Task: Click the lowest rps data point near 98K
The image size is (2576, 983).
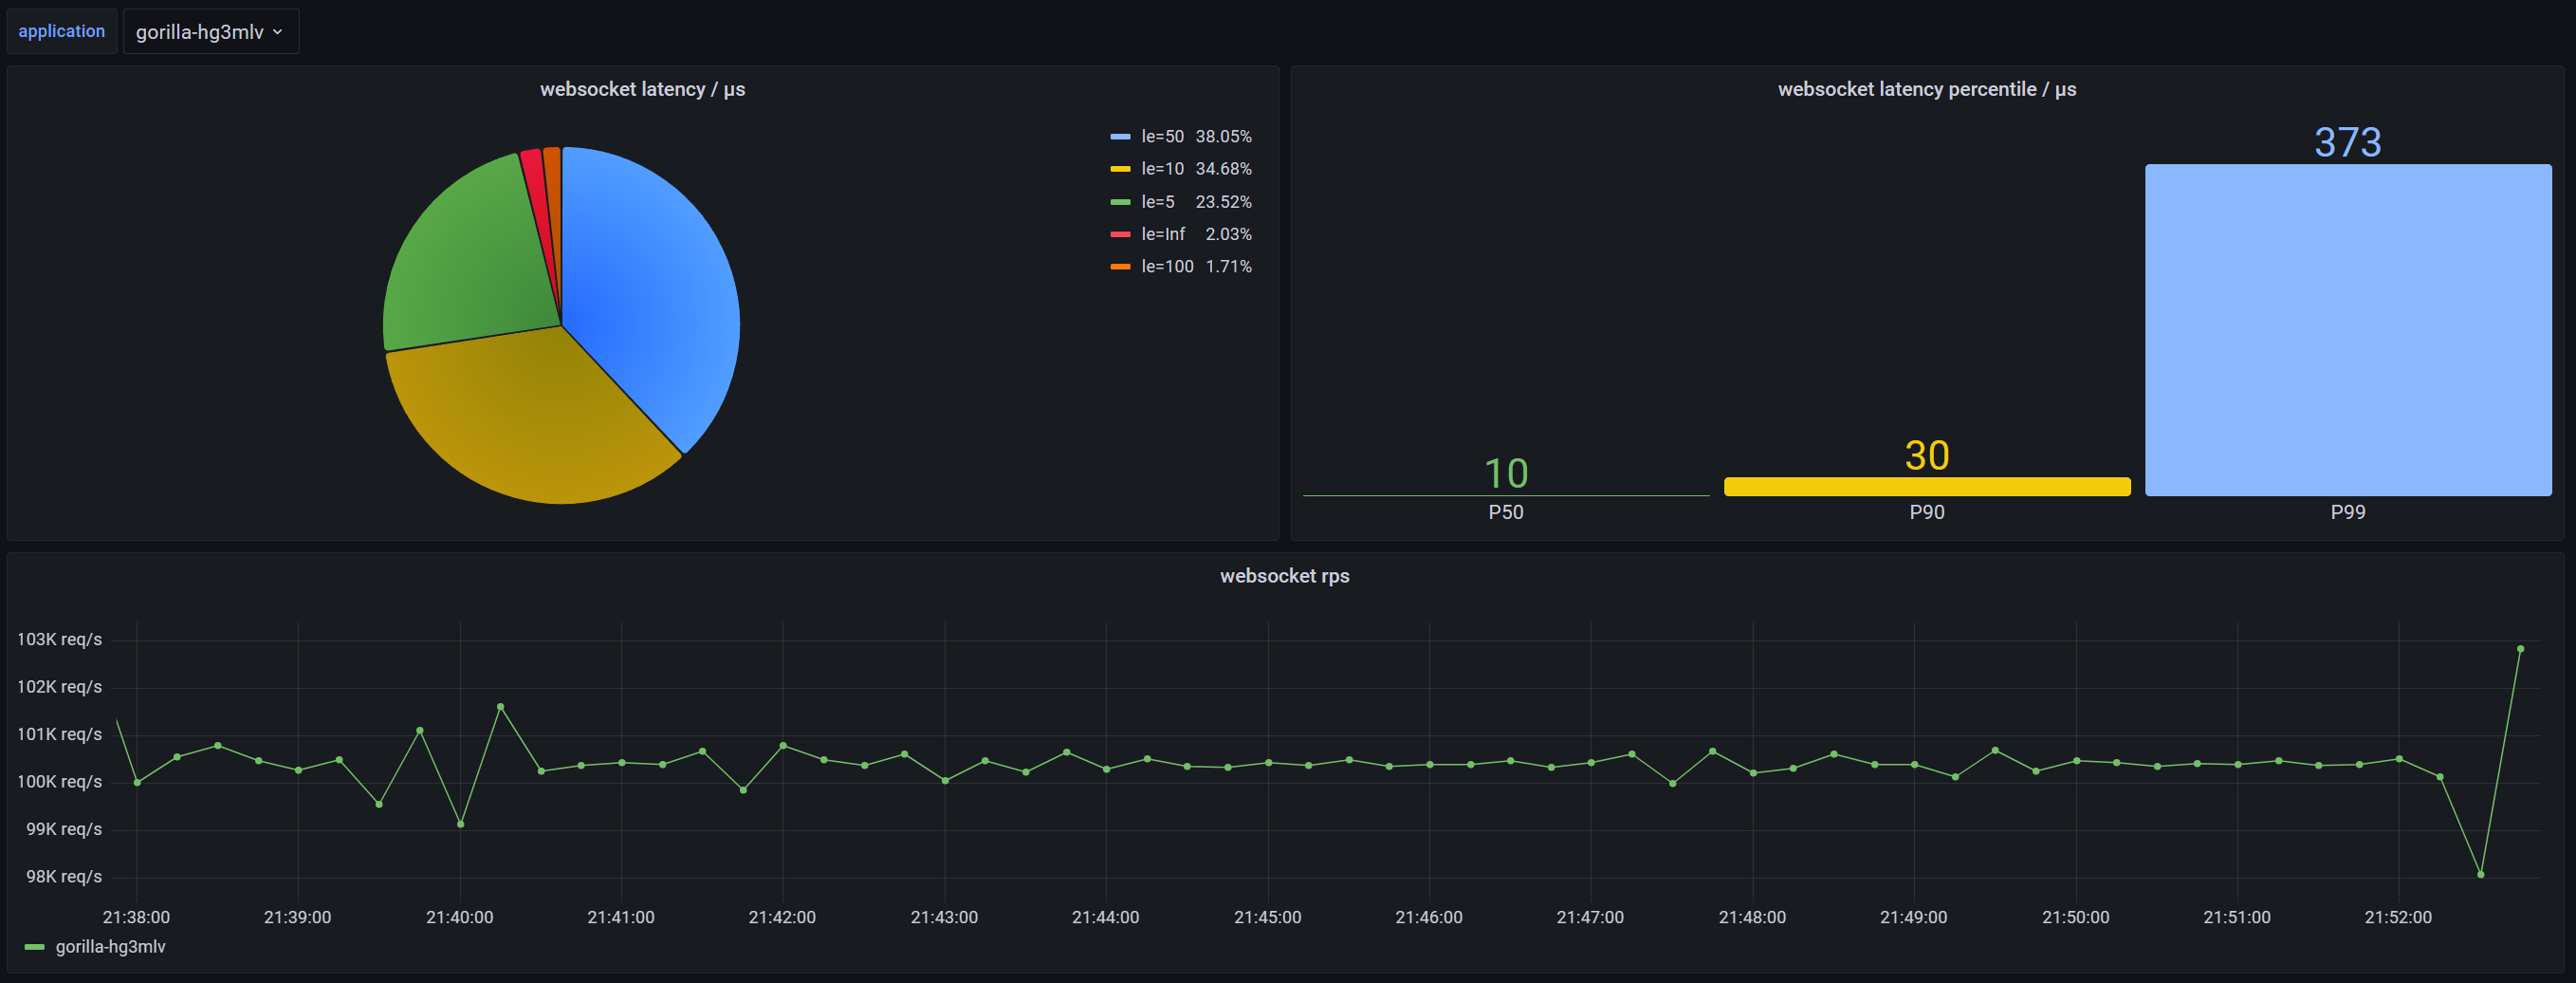Action: pyautogui.click(x=2480, y=875)
